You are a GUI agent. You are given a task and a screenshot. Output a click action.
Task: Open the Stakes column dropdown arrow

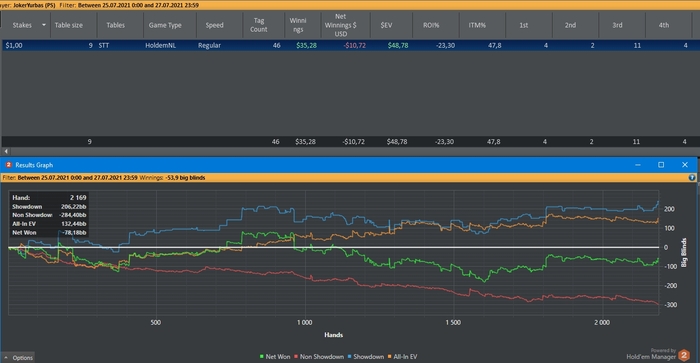(44, 25)
